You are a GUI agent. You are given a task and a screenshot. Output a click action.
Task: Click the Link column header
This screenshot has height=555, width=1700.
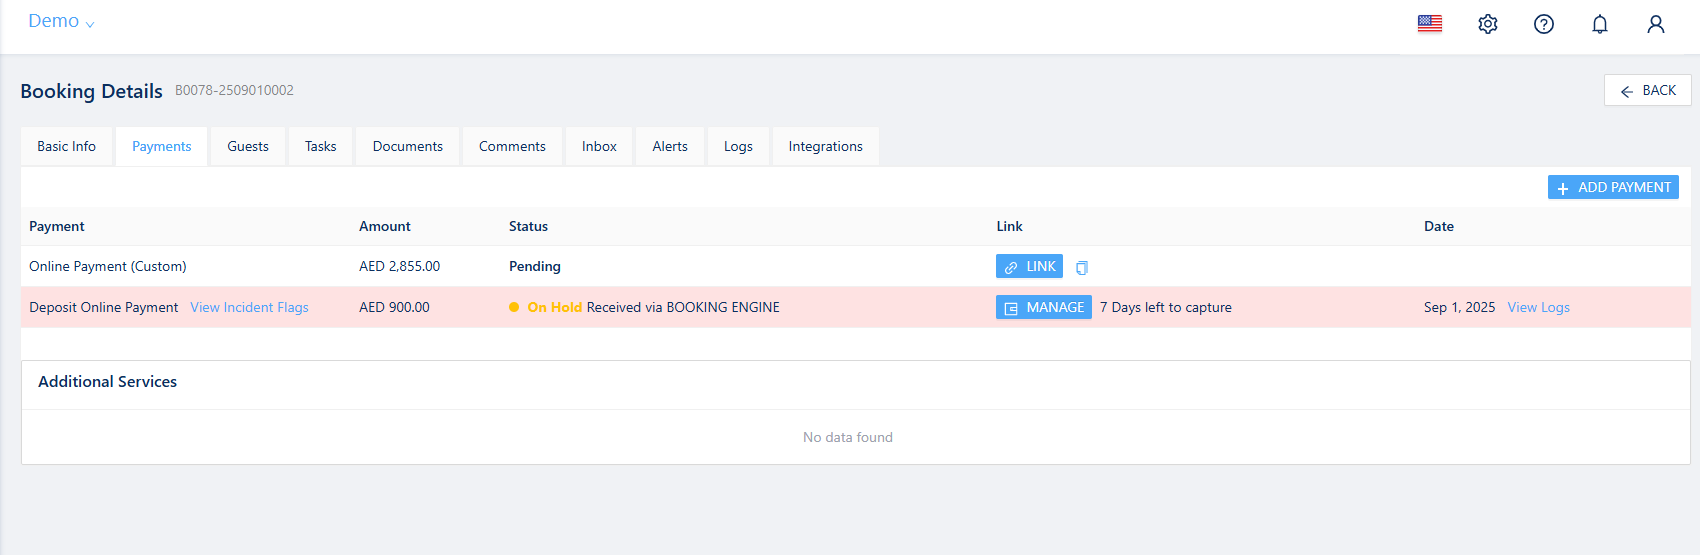pyautogui.click(x=1009, y=226)
